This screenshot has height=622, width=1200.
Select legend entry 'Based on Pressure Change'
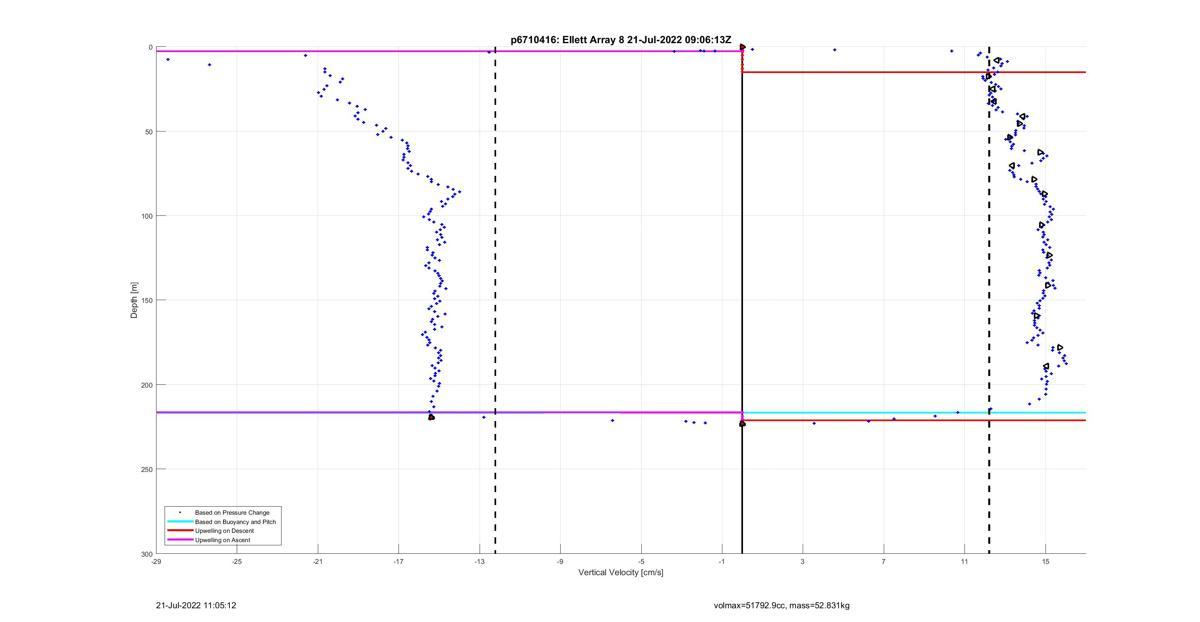tap(232, 512)
